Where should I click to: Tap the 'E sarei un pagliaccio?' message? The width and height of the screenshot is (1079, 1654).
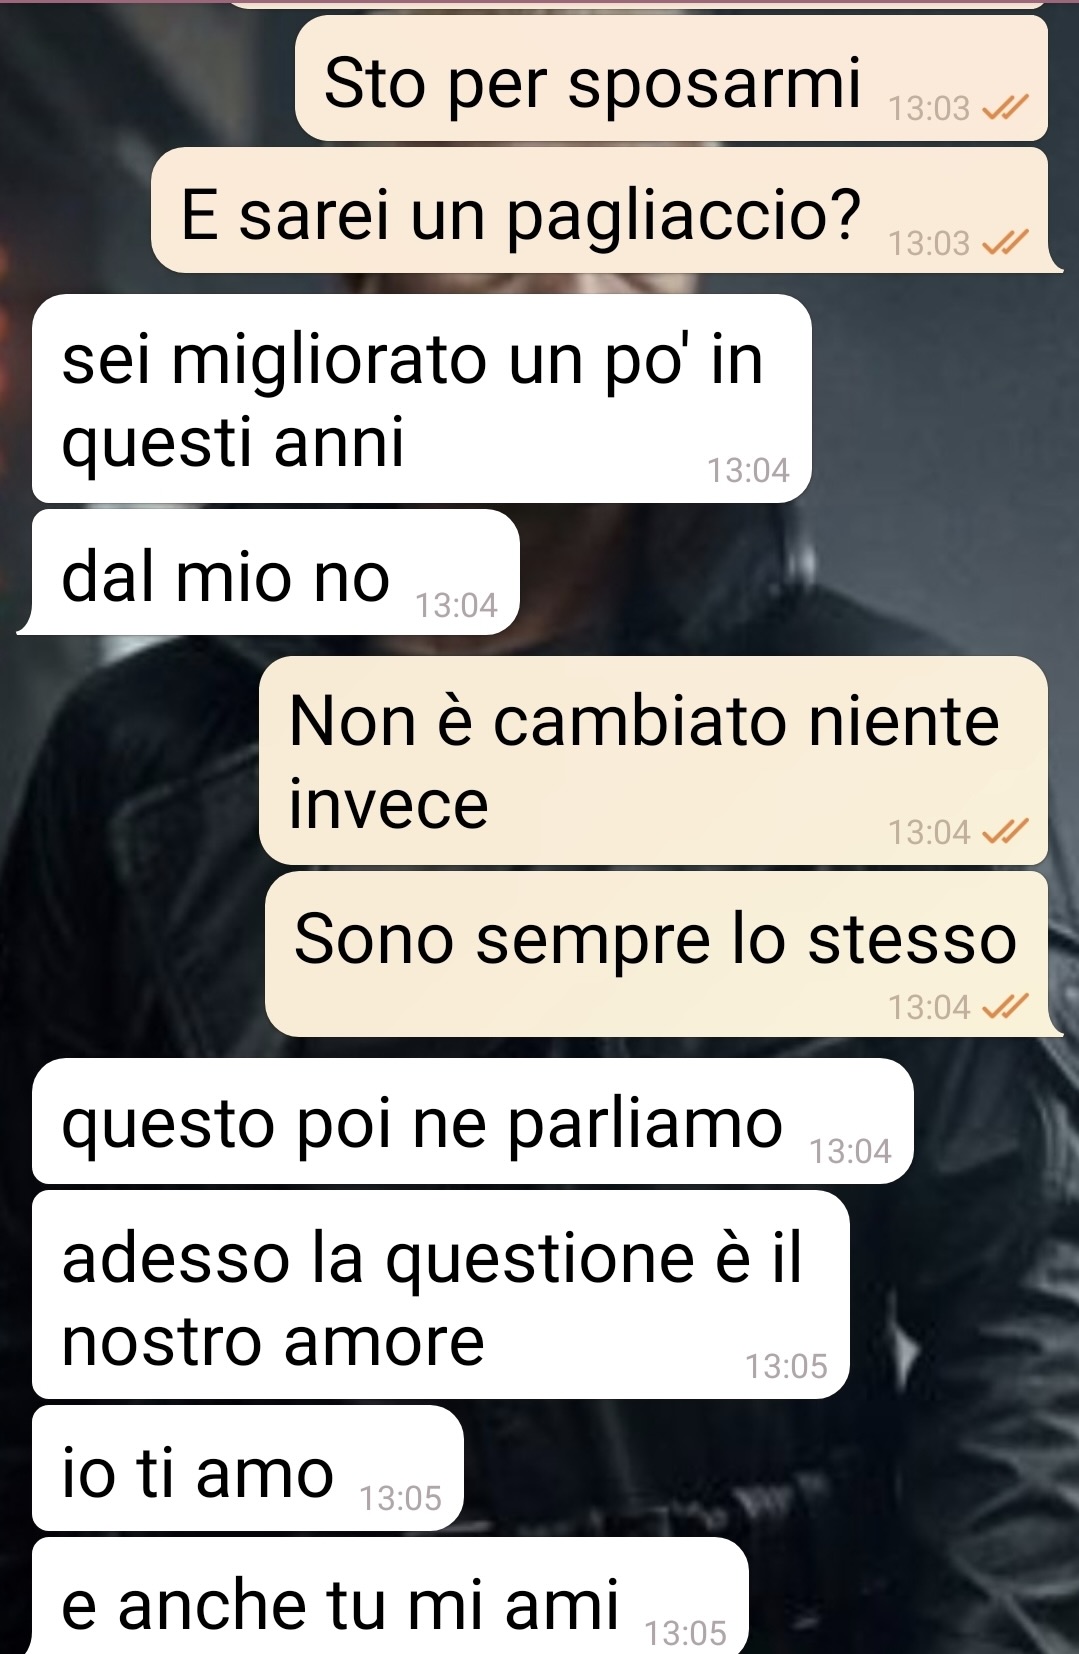pos(606,210)
